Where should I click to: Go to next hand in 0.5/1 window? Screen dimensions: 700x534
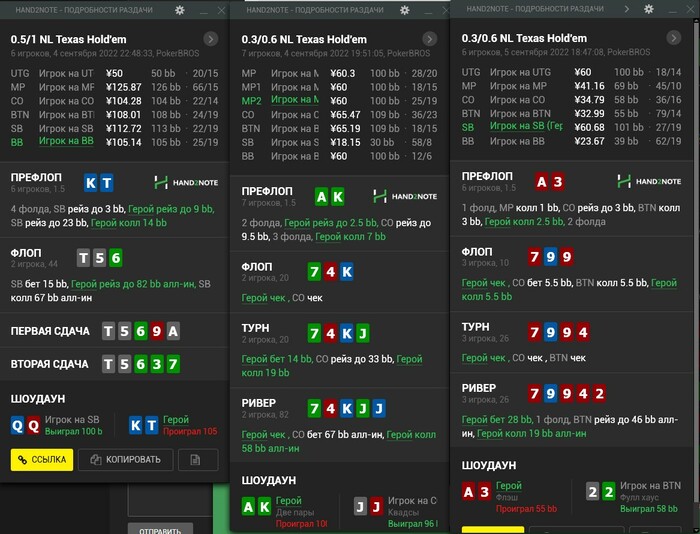click(210, 39)
